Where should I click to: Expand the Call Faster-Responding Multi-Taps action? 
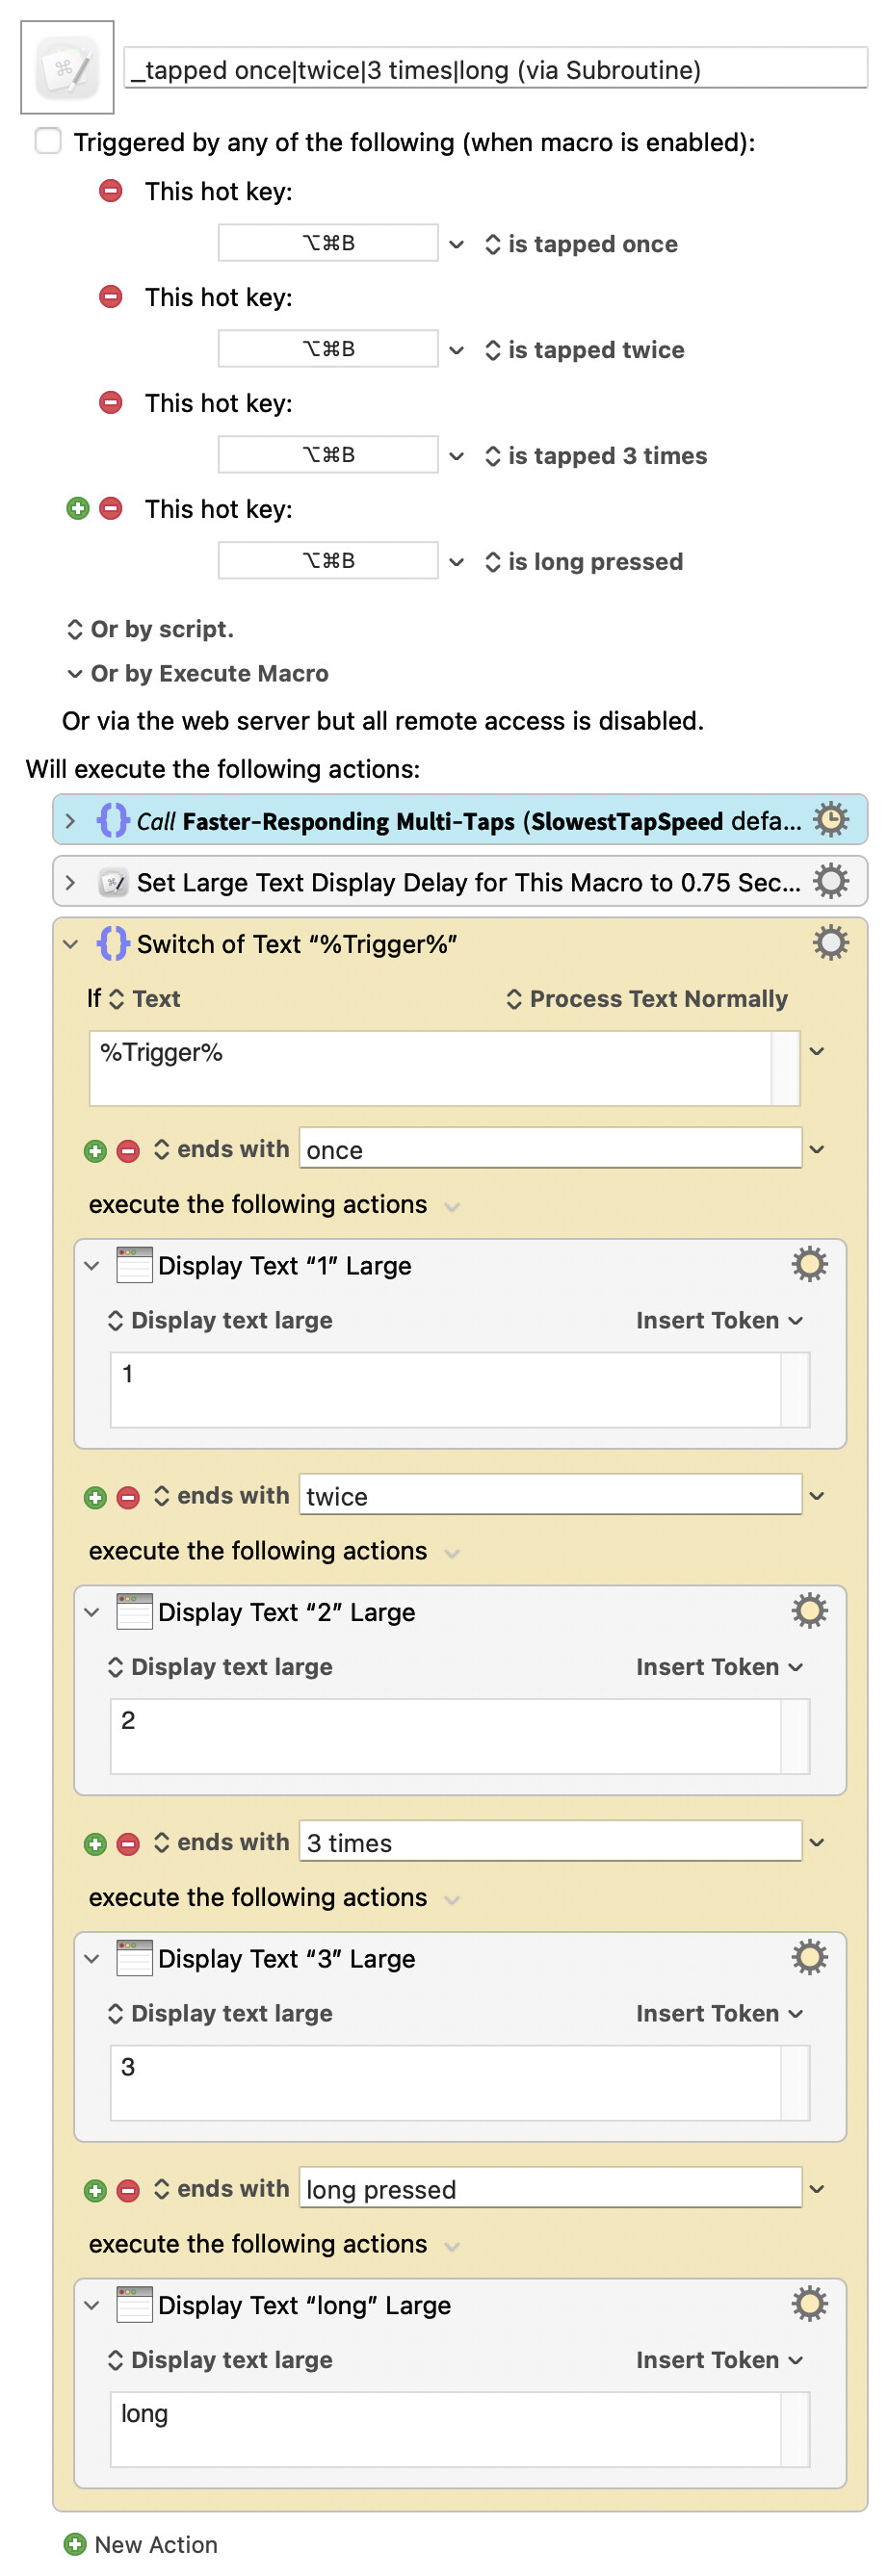pyautogui.click(x=70, y=821)
